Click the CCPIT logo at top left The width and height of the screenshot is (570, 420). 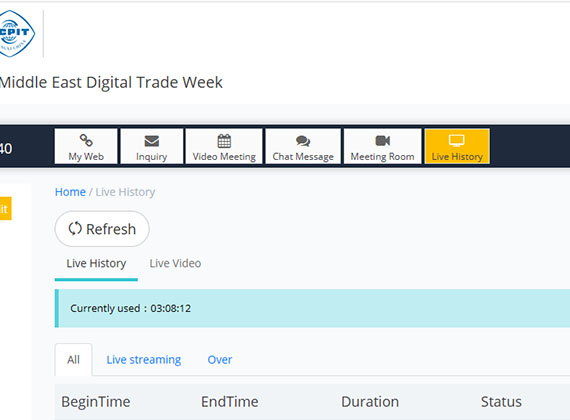[x=17, y=33]
